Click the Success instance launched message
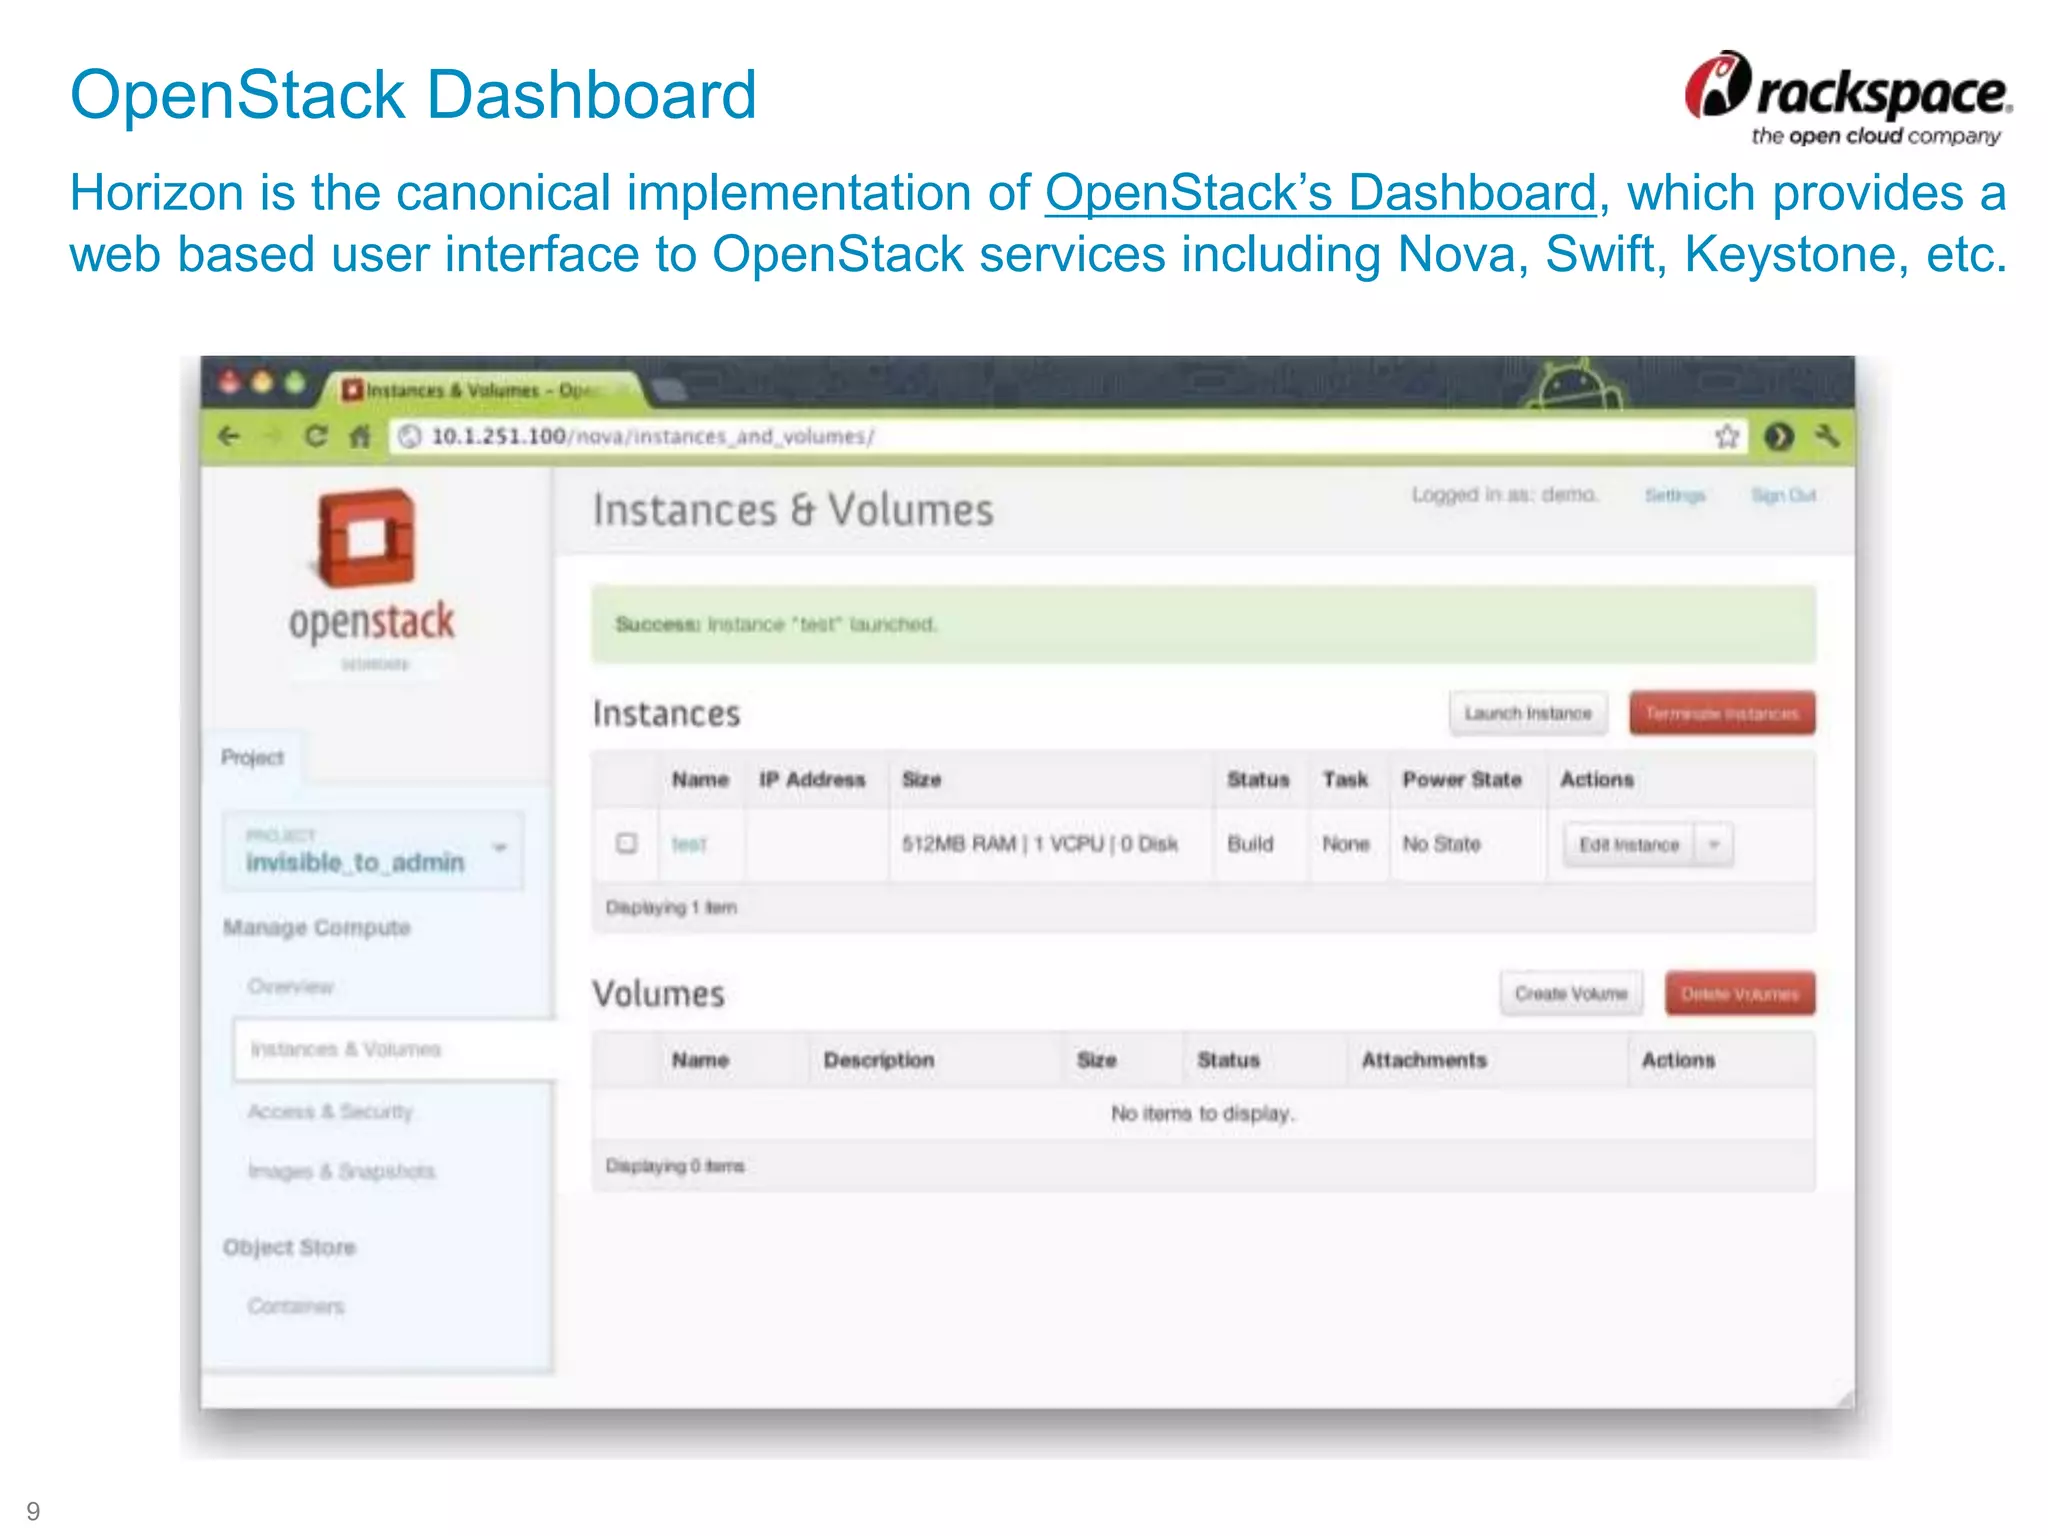 pos(1204,624)
